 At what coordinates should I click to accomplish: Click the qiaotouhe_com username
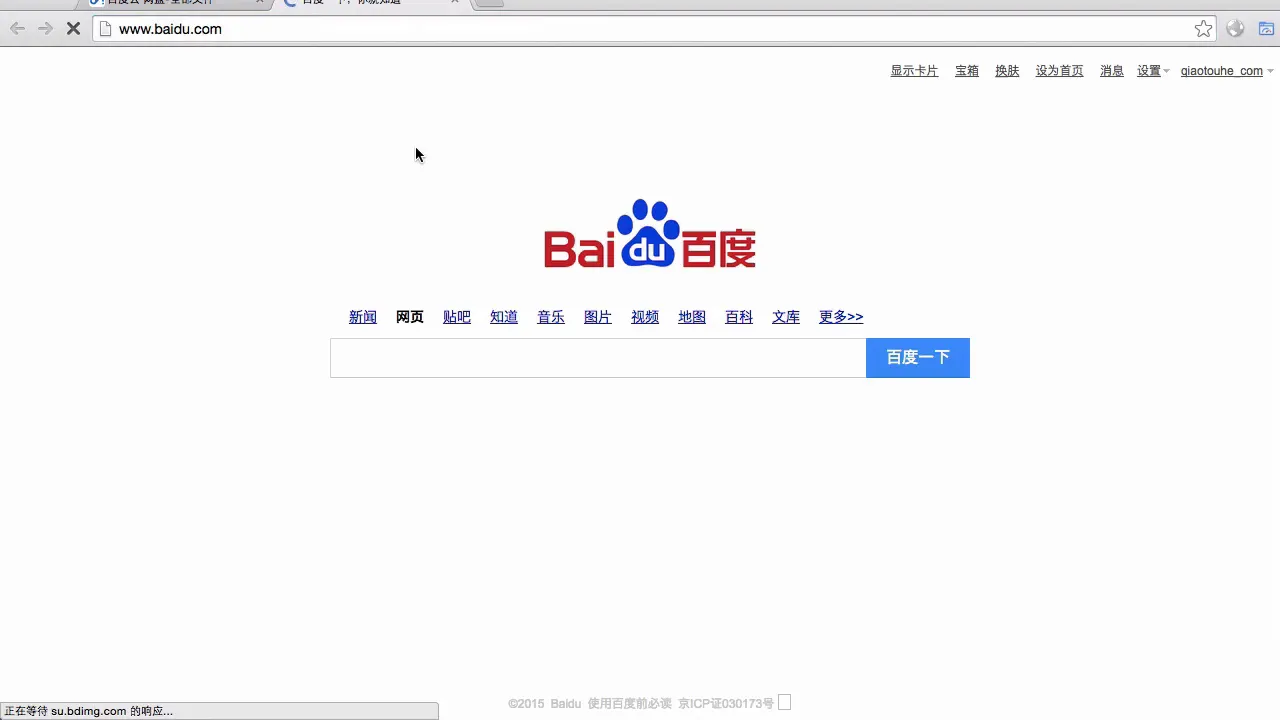(1221, 71)
